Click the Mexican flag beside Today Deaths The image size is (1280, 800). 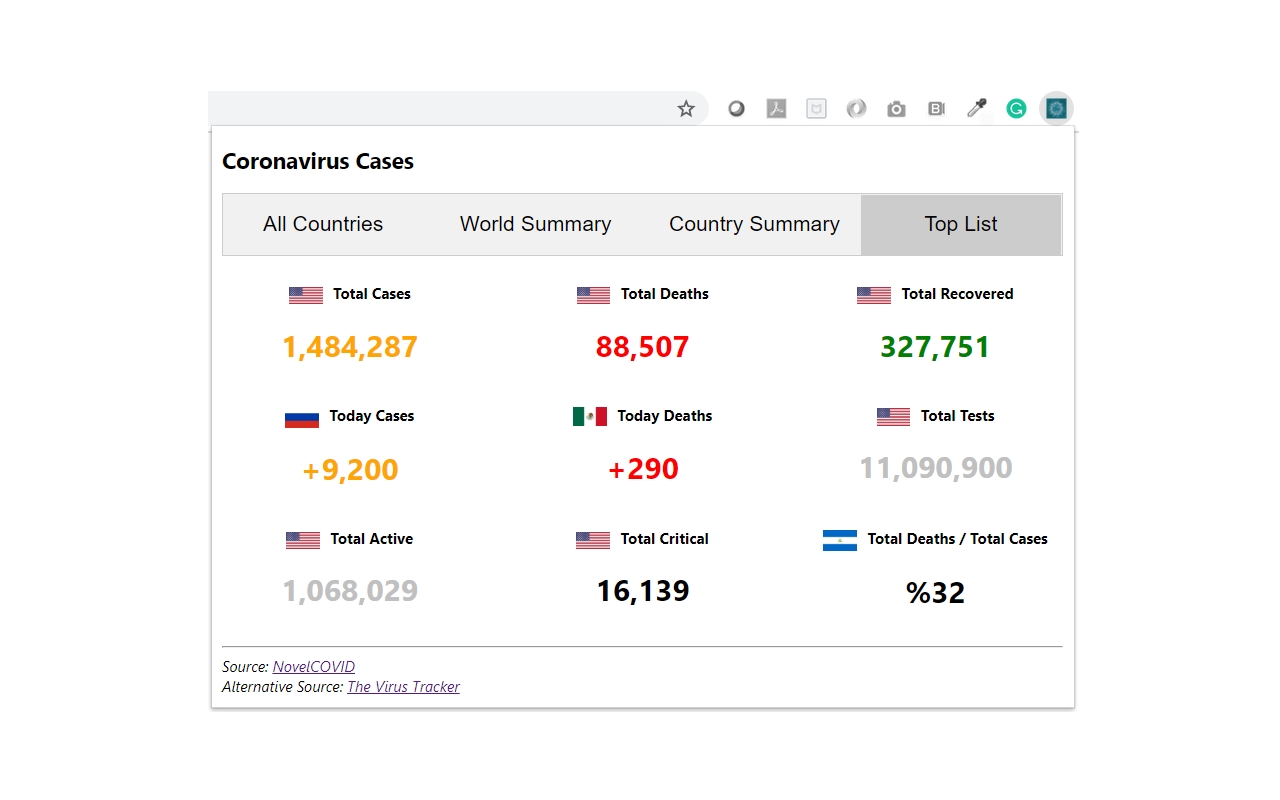coord(590,417)
